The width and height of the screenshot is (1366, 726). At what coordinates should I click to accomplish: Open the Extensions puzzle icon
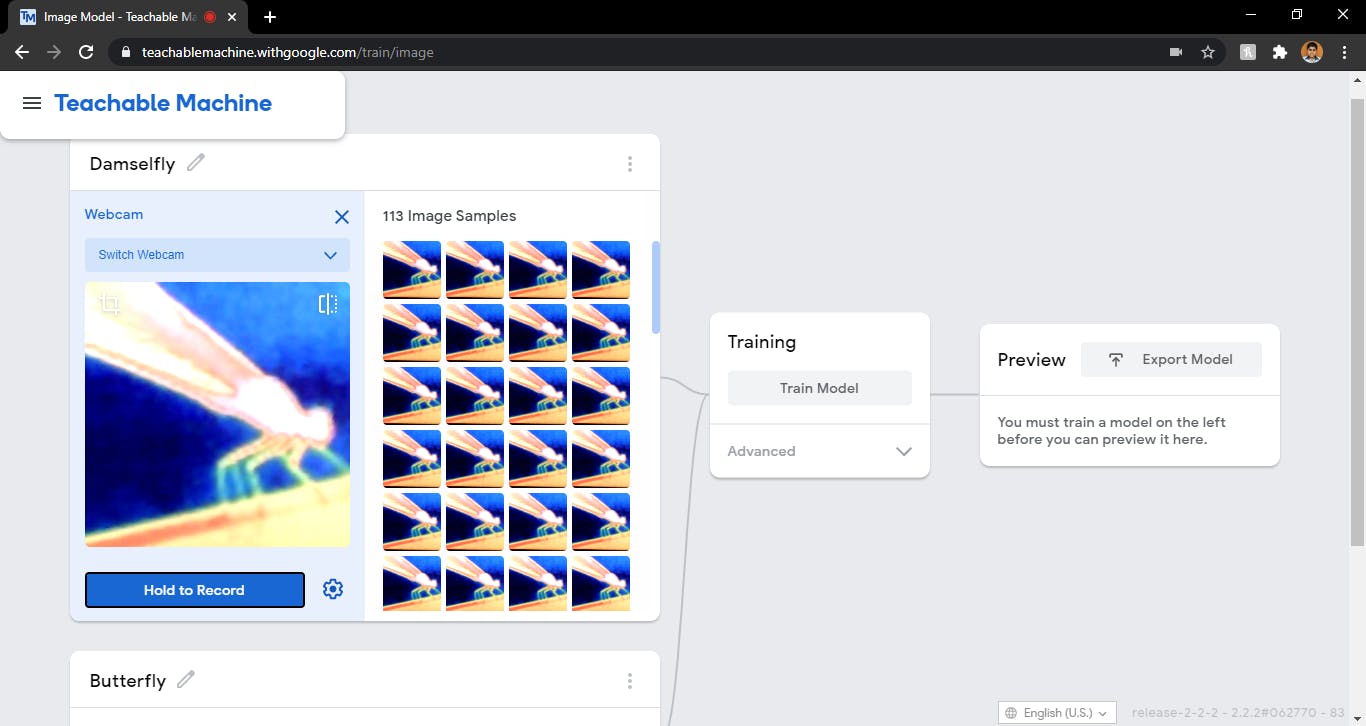coord(1280,52)
